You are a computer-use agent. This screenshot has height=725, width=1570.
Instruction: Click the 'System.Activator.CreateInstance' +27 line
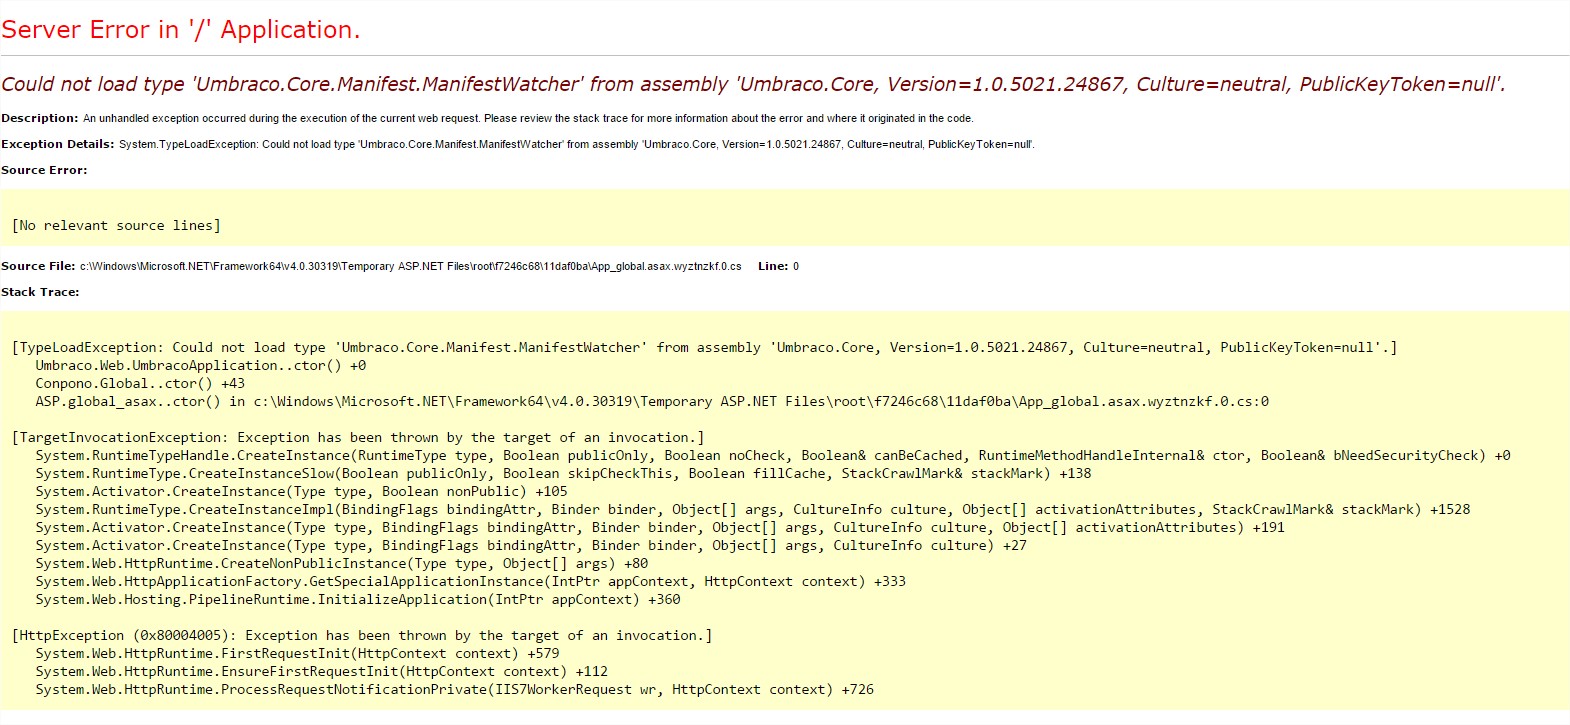[531, 546]
